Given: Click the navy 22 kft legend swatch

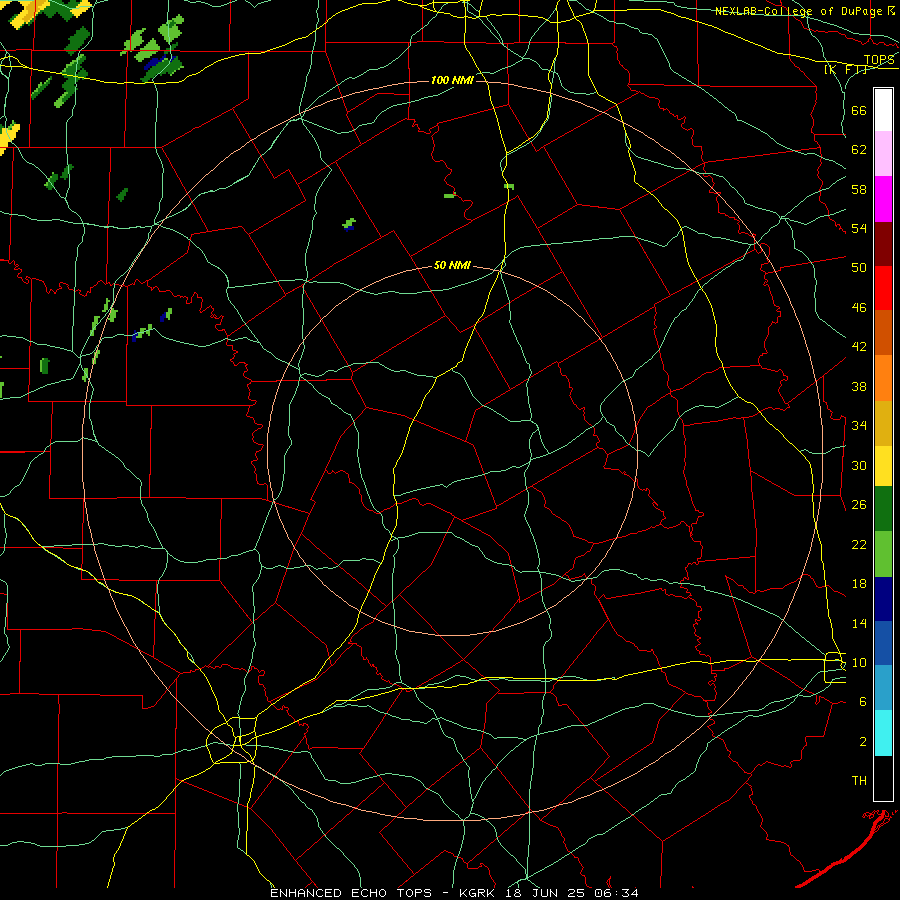Looking at the screenshot, I should [x=883, y=599].
